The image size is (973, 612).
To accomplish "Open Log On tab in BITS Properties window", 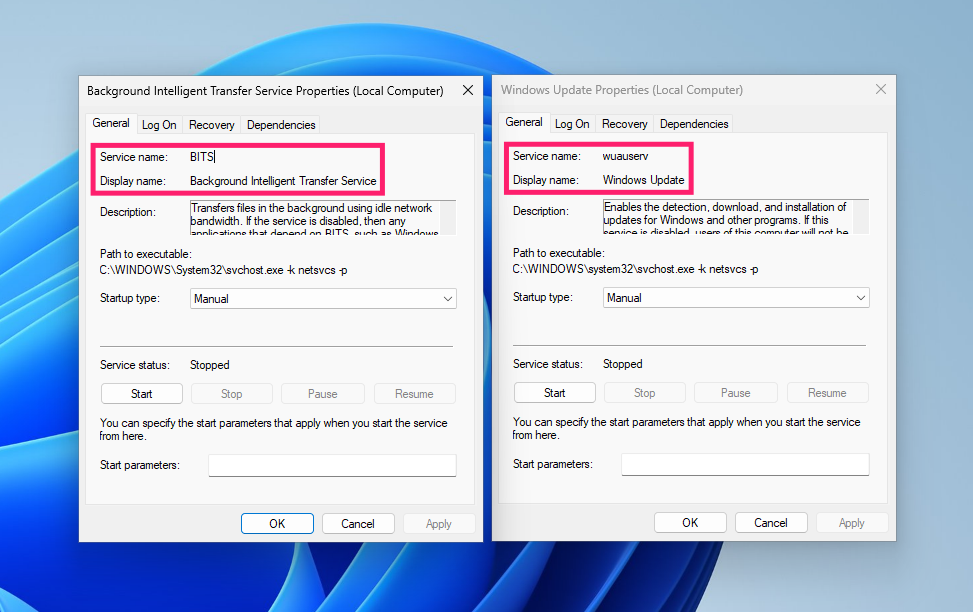I will 159,125.
